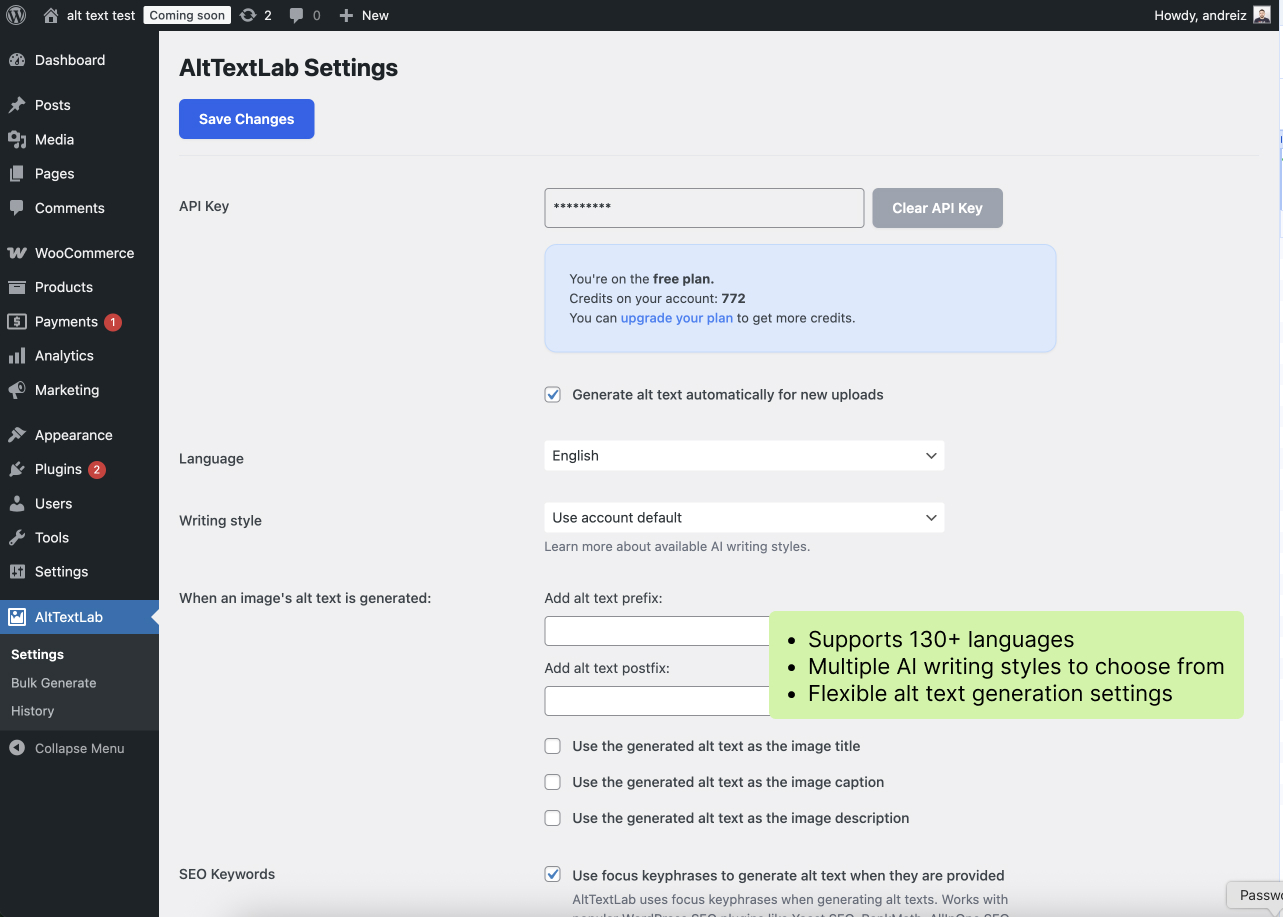Click the New label in the admin bar

point(375,15)
